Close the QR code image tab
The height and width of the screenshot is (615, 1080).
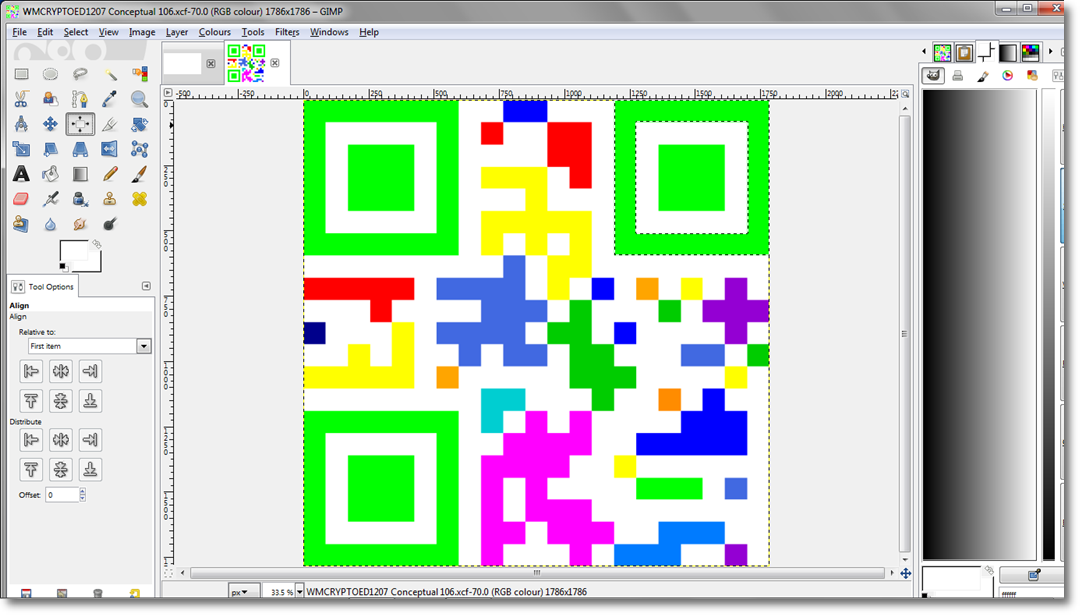(x=275, y=63)
